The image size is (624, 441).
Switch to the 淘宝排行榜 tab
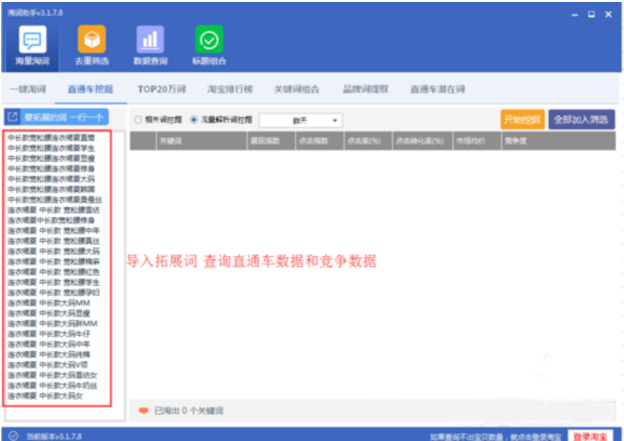tap(230, 89)
